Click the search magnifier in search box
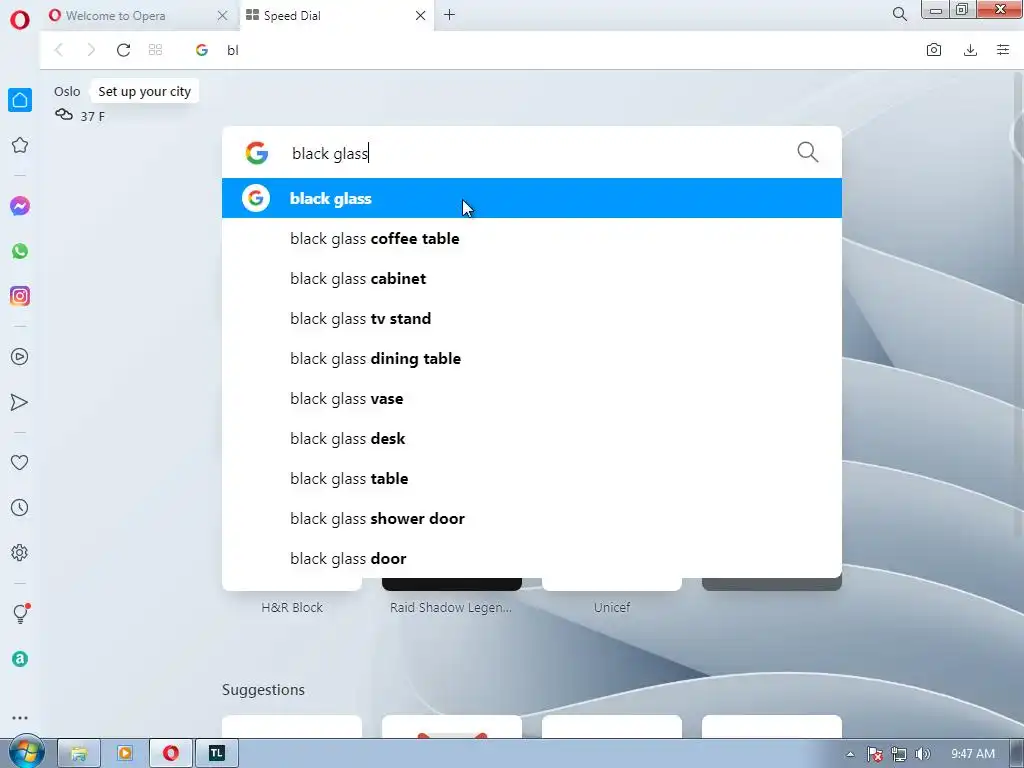1024x768 pixels. click(808, 152)
